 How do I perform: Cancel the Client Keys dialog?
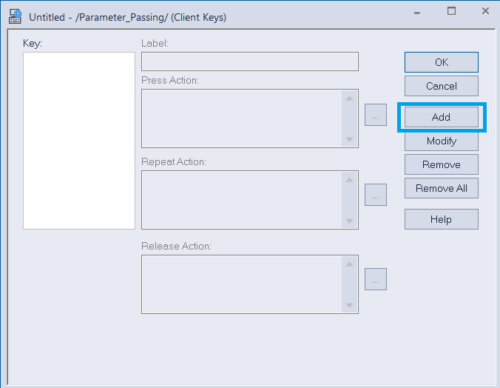pos(441,86)
